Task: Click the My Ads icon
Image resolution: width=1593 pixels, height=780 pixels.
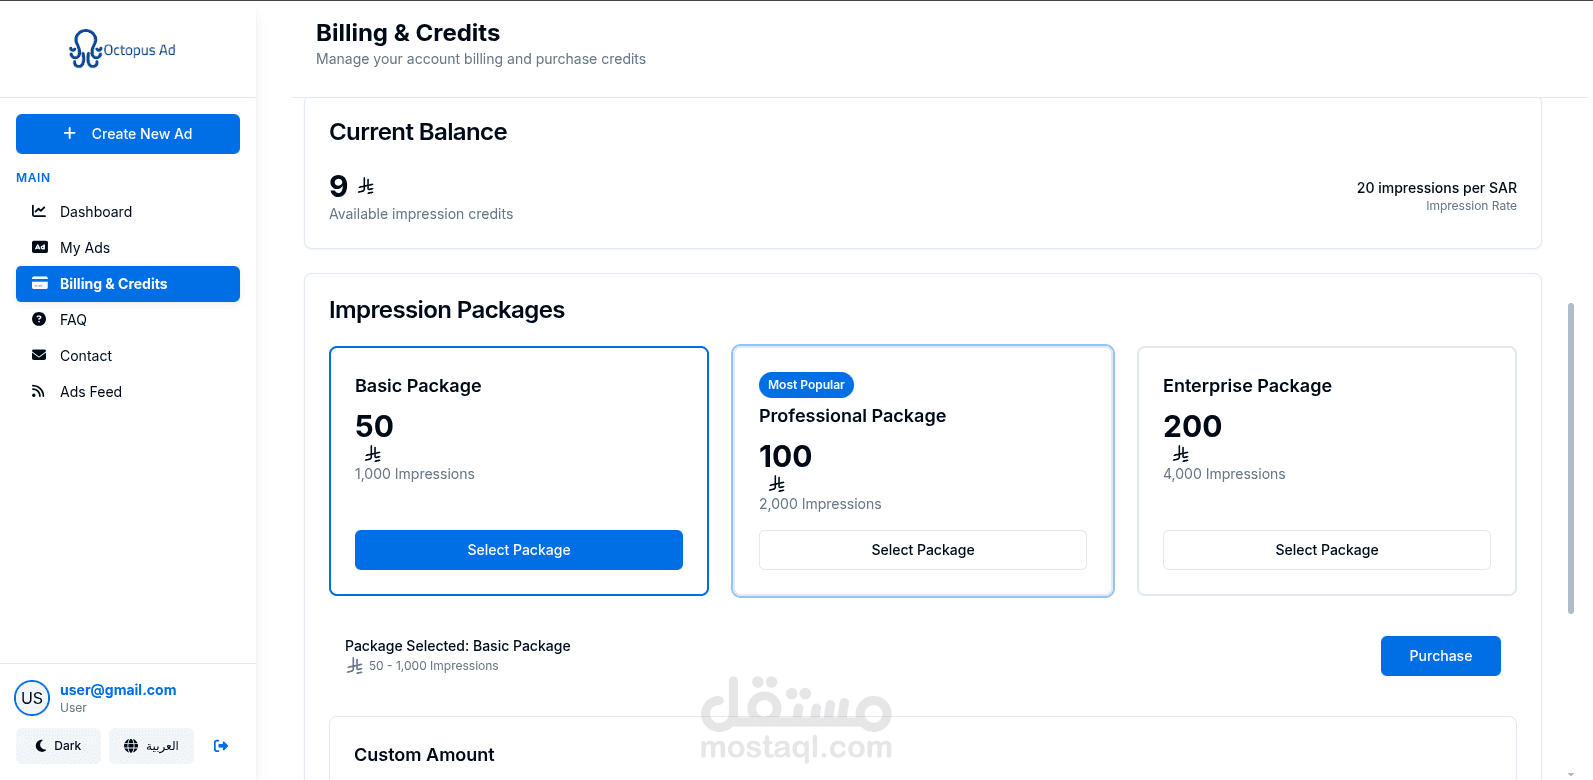Action: [x=40, y=247]
